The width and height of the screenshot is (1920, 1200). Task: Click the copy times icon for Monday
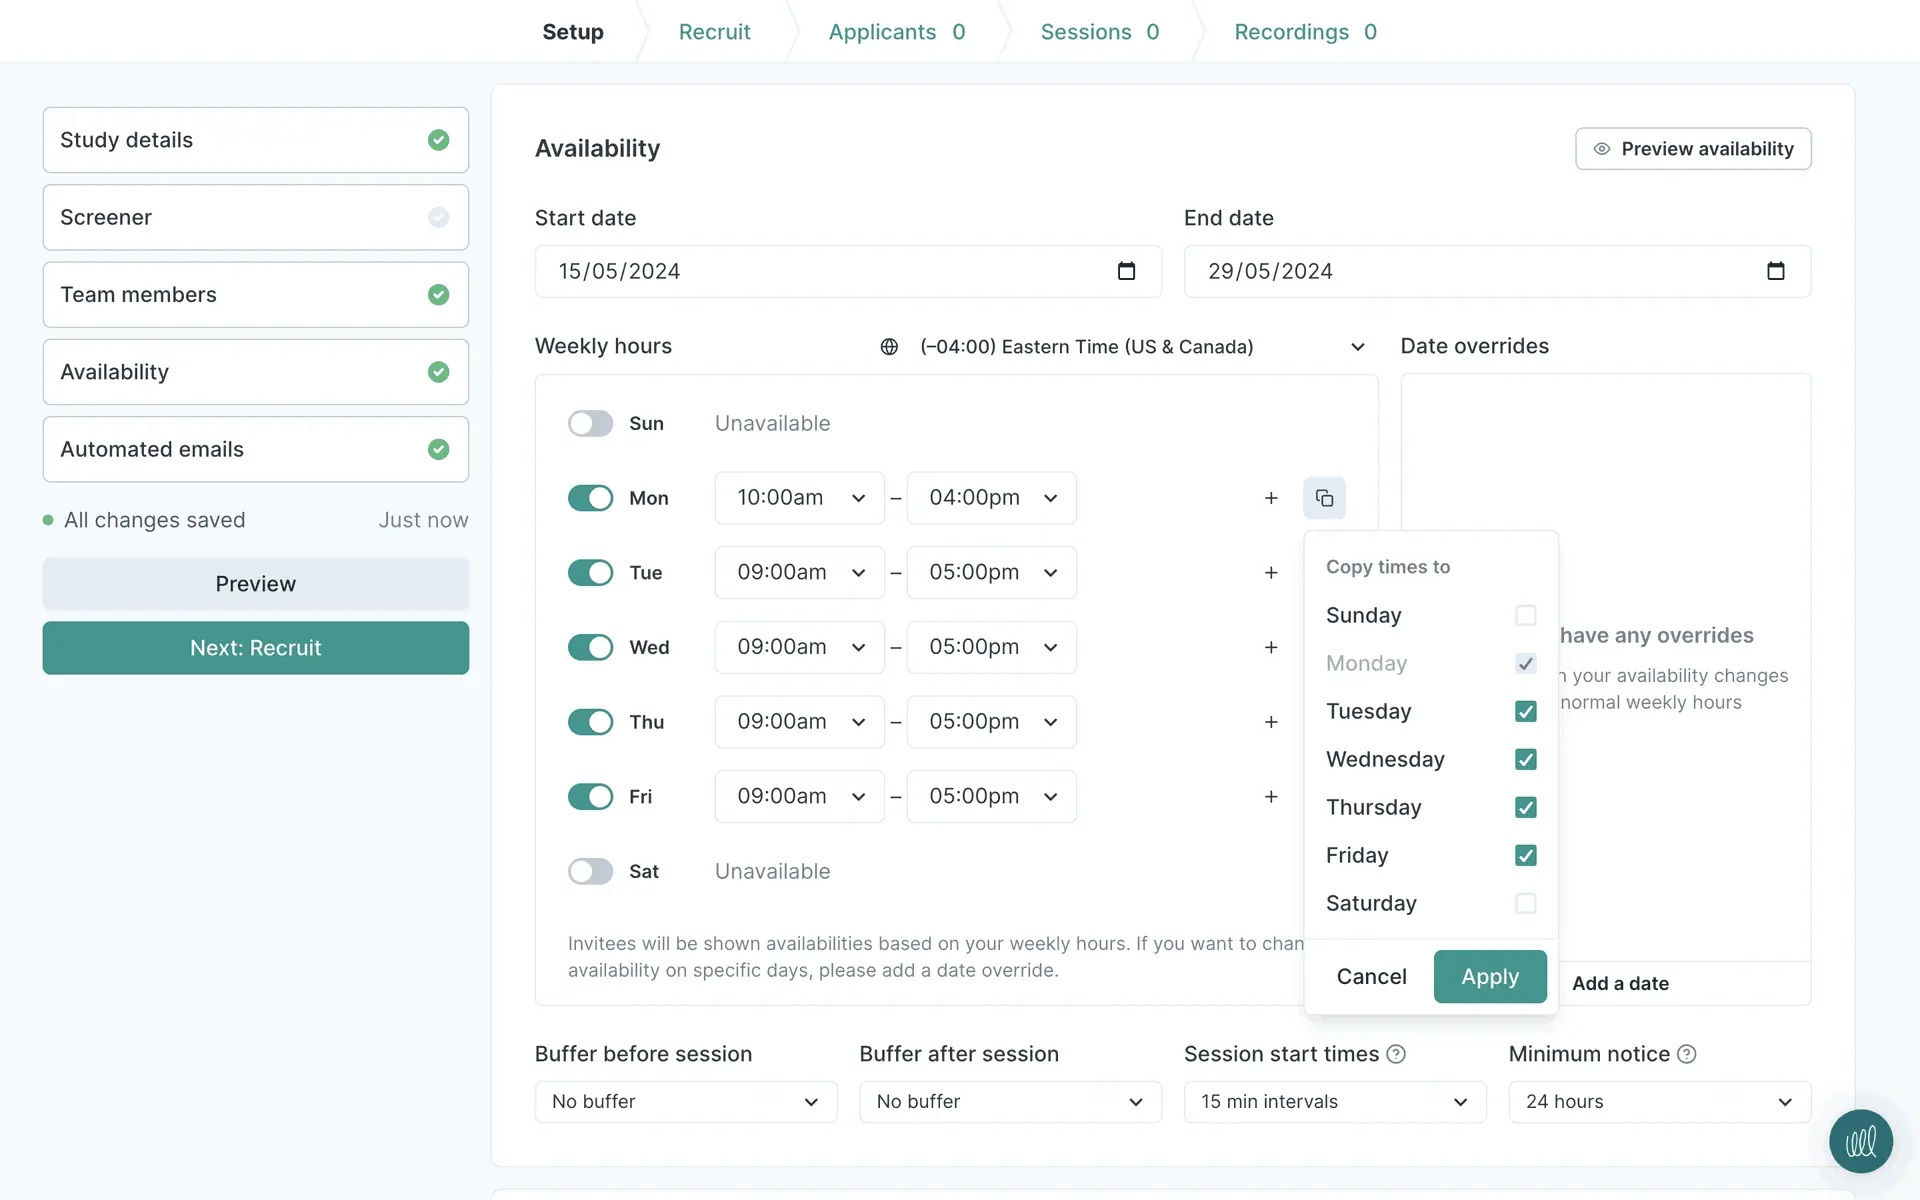point(1324,498)
